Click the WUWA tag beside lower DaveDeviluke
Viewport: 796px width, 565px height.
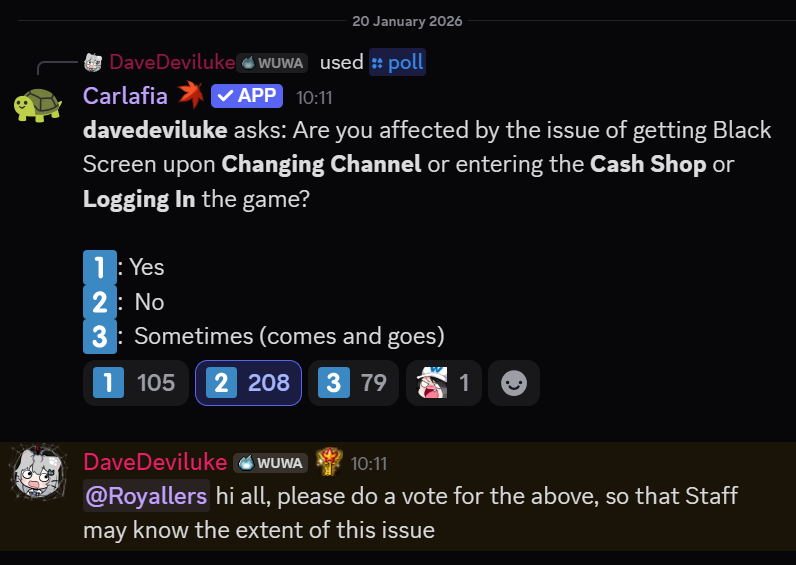point(270,463)
